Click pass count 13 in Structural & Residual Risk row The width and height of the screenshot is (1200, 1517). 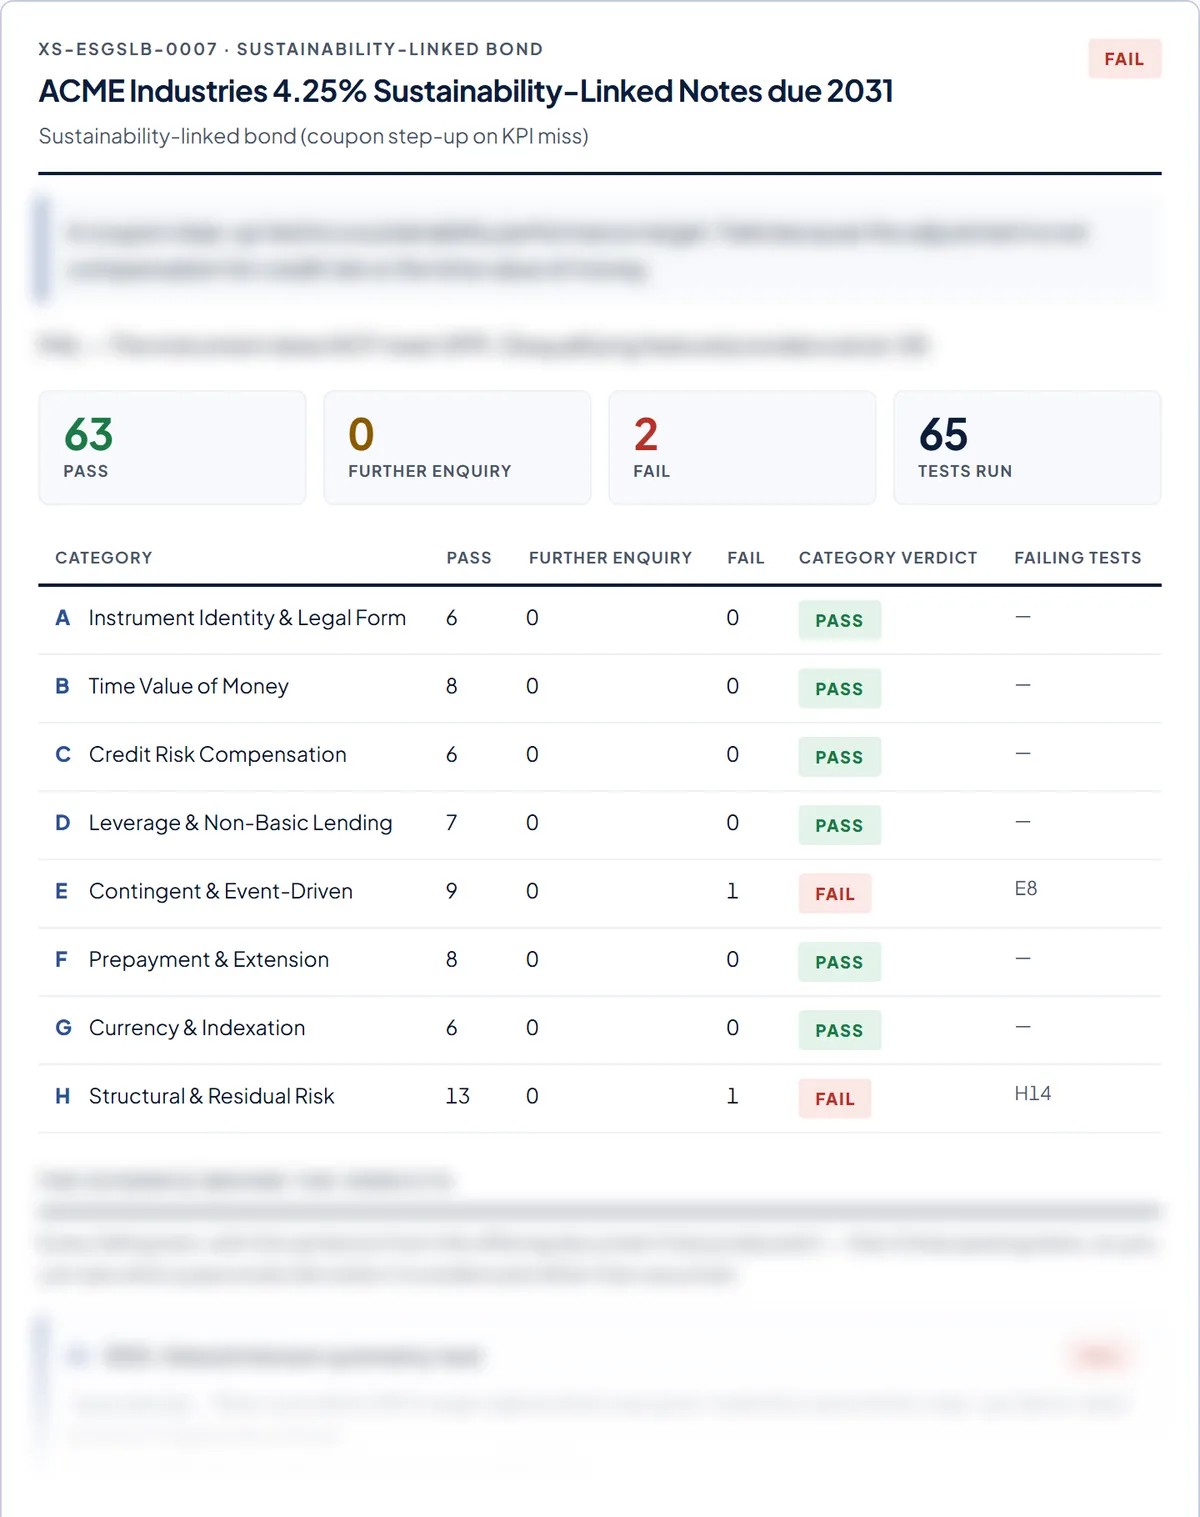458,1096
